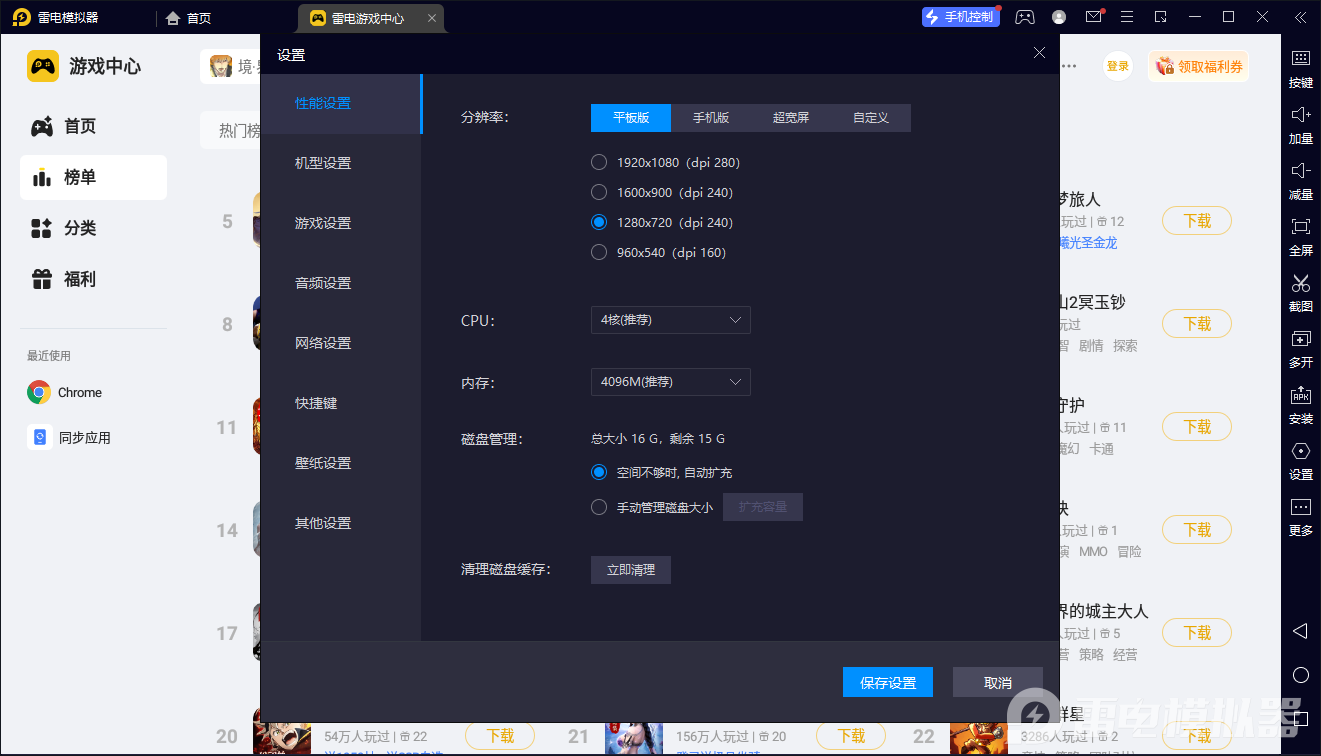Screen dimensions: 1321x756
Task: Click 立即清理 to clean disk cache
Action: (x=630, y=569)
